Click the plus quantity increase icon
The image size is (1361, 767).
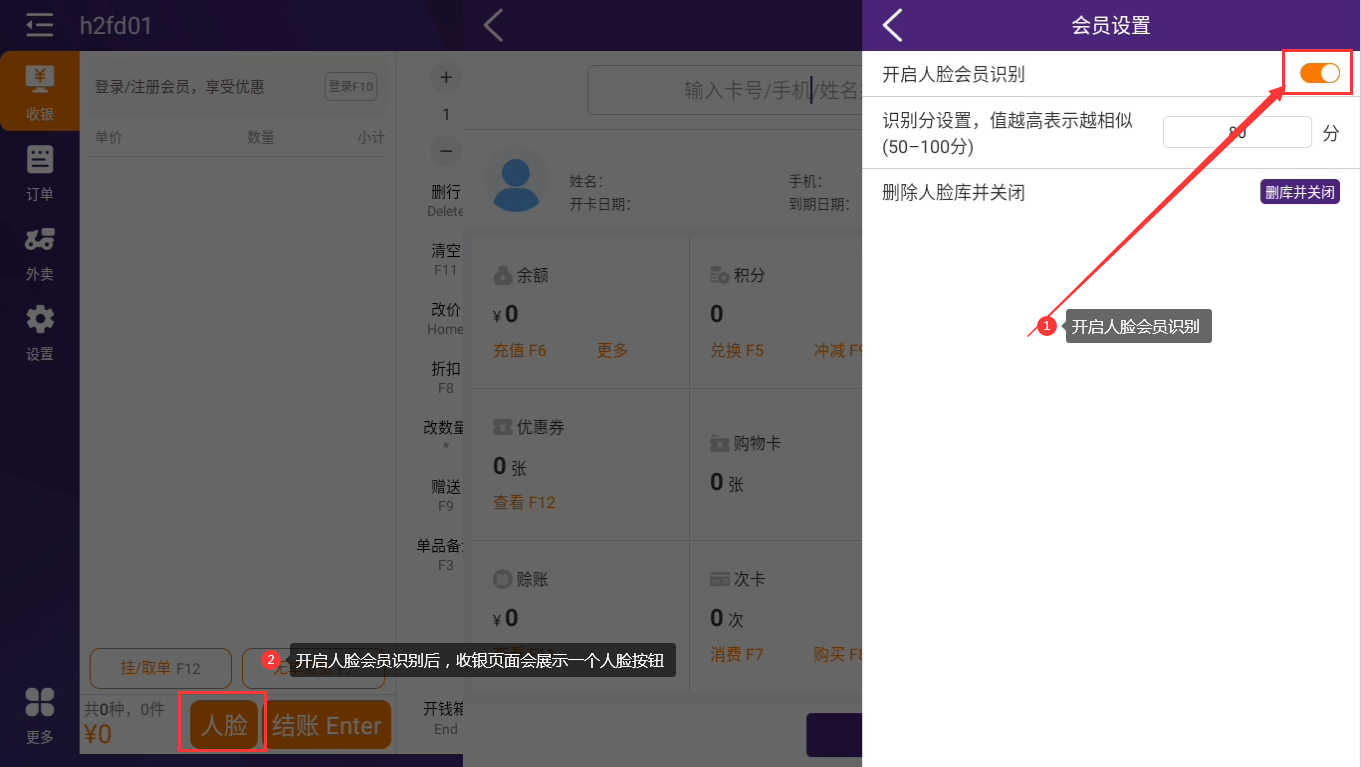tap(446, 78)
